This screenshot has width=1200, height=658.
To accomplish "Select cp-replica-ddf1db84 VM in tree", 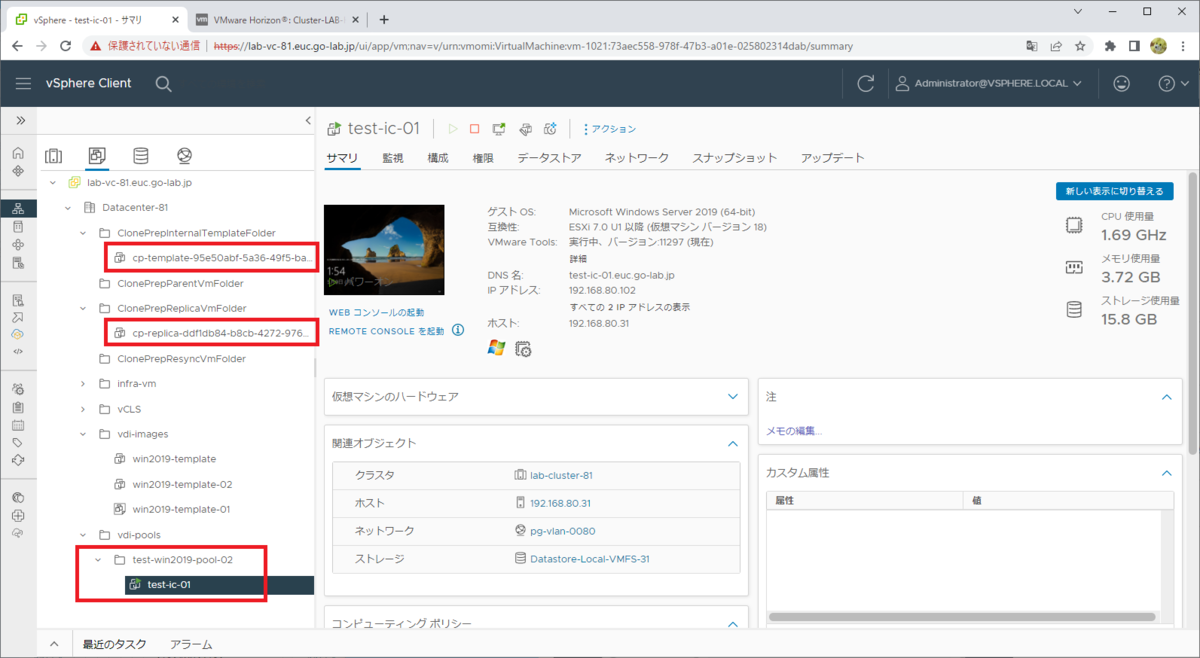I will (222, 333).
